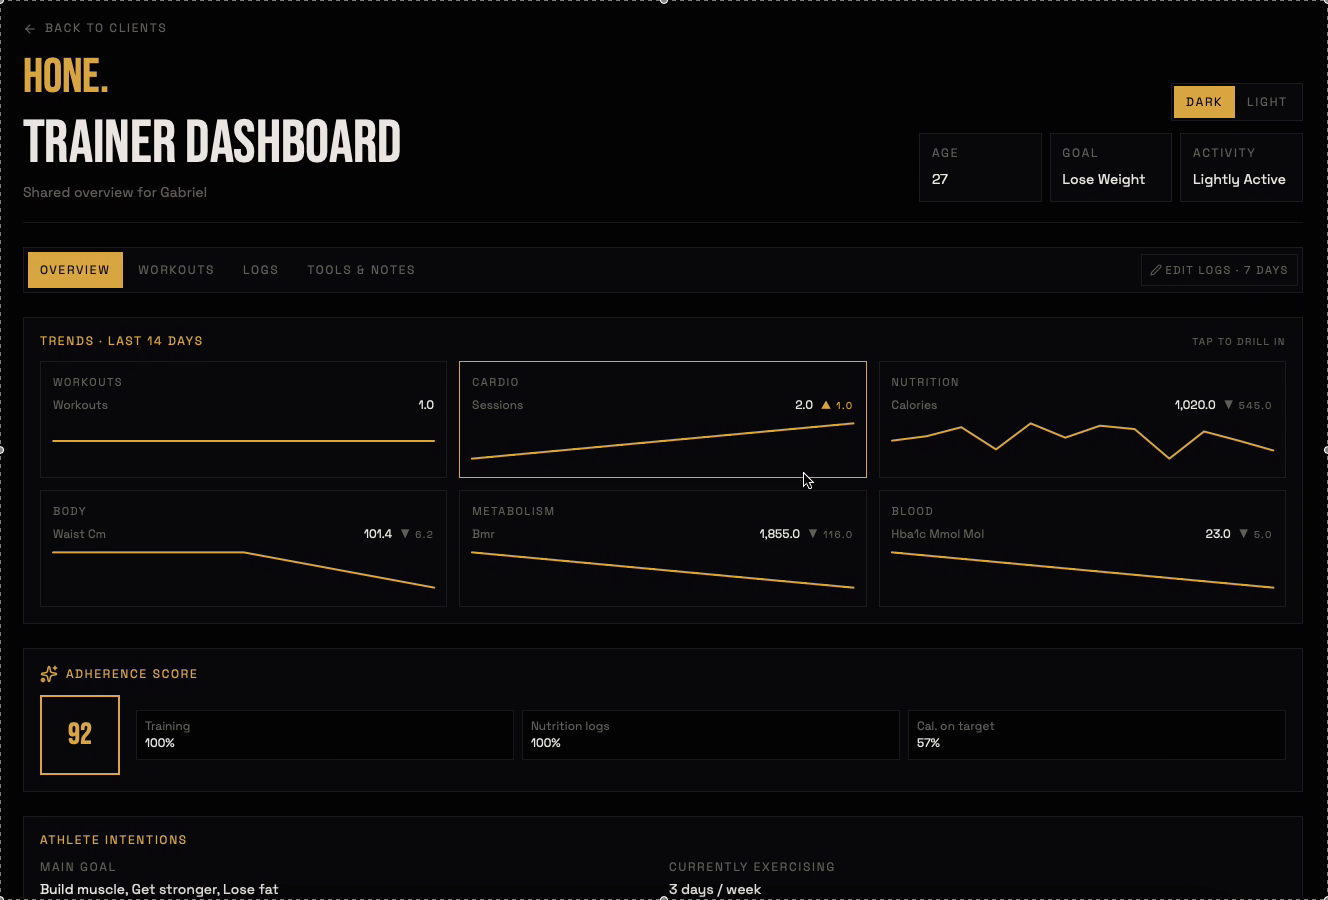1328x900 pixels.
Task: Click the "1,855.0" Bmr value
Action: click(x=780, y=534)
